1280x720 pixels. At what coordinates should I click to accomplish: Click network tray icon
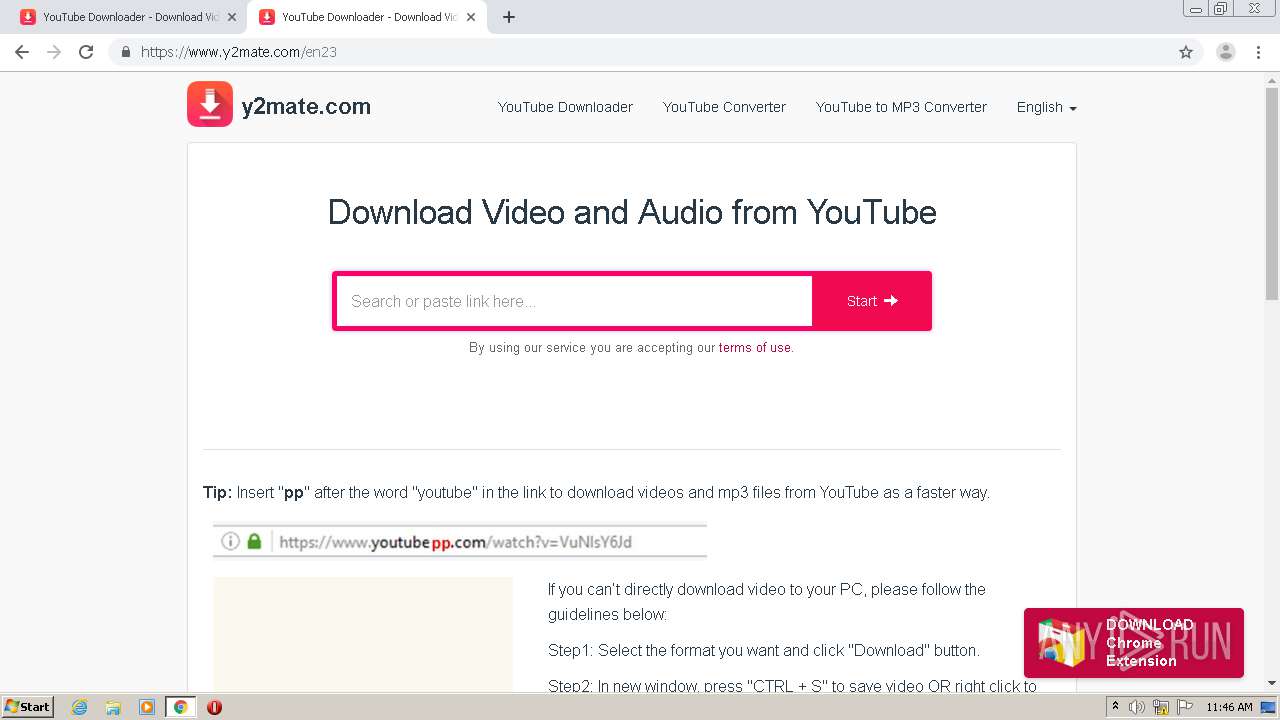pyautogui.click(x=1160, y=707)
